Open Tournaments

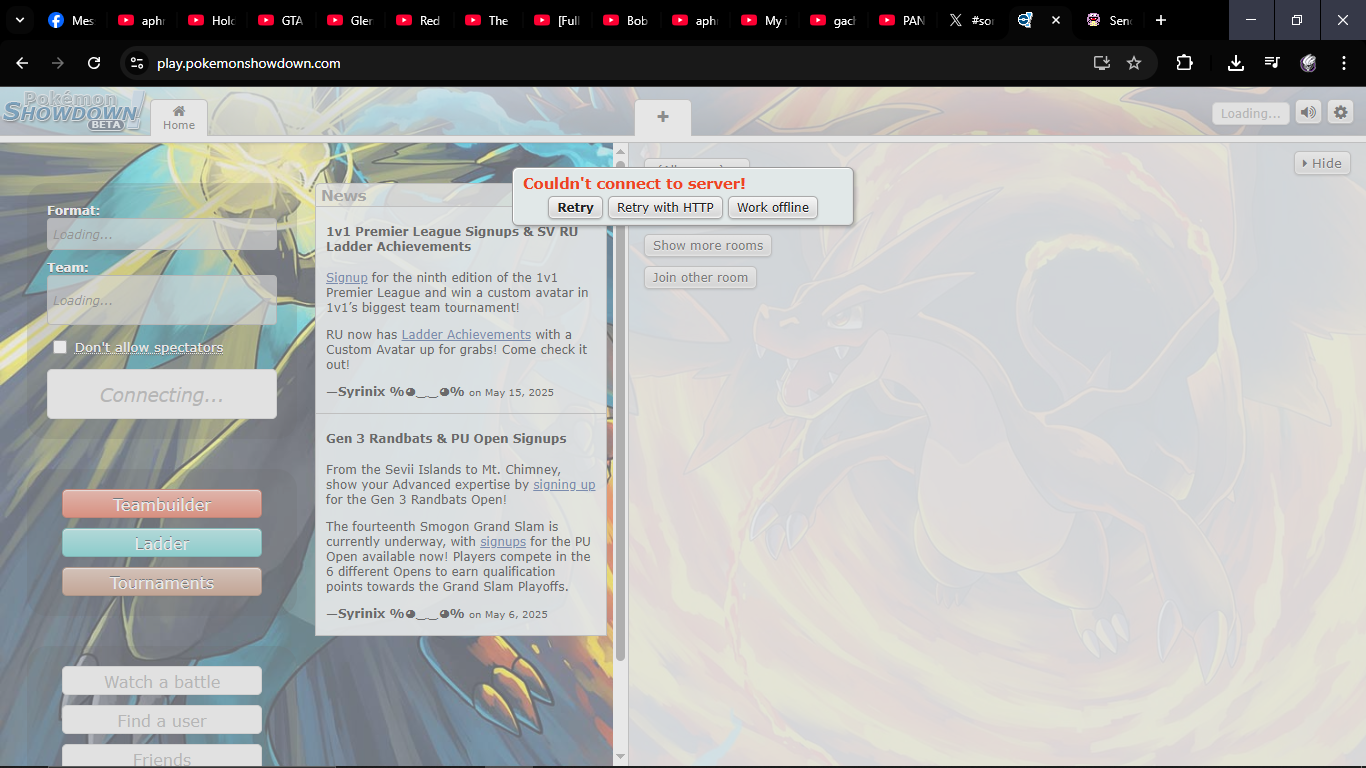click(x=162, y=582)
